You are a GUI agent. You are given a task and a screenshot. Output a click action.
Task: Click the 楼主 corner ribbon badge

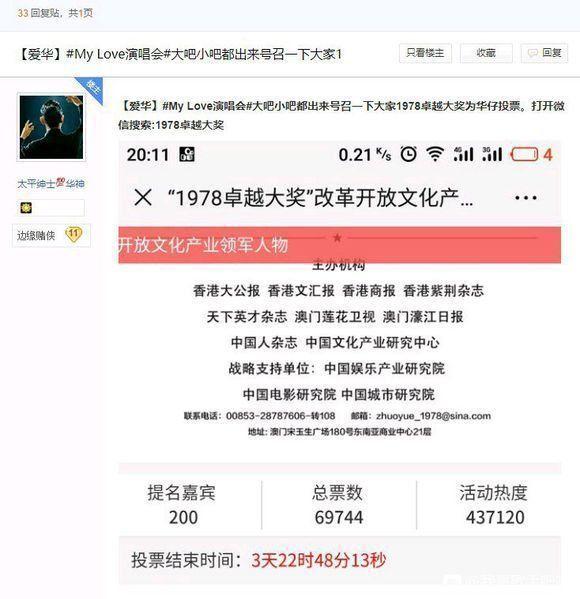click(91, 90)
